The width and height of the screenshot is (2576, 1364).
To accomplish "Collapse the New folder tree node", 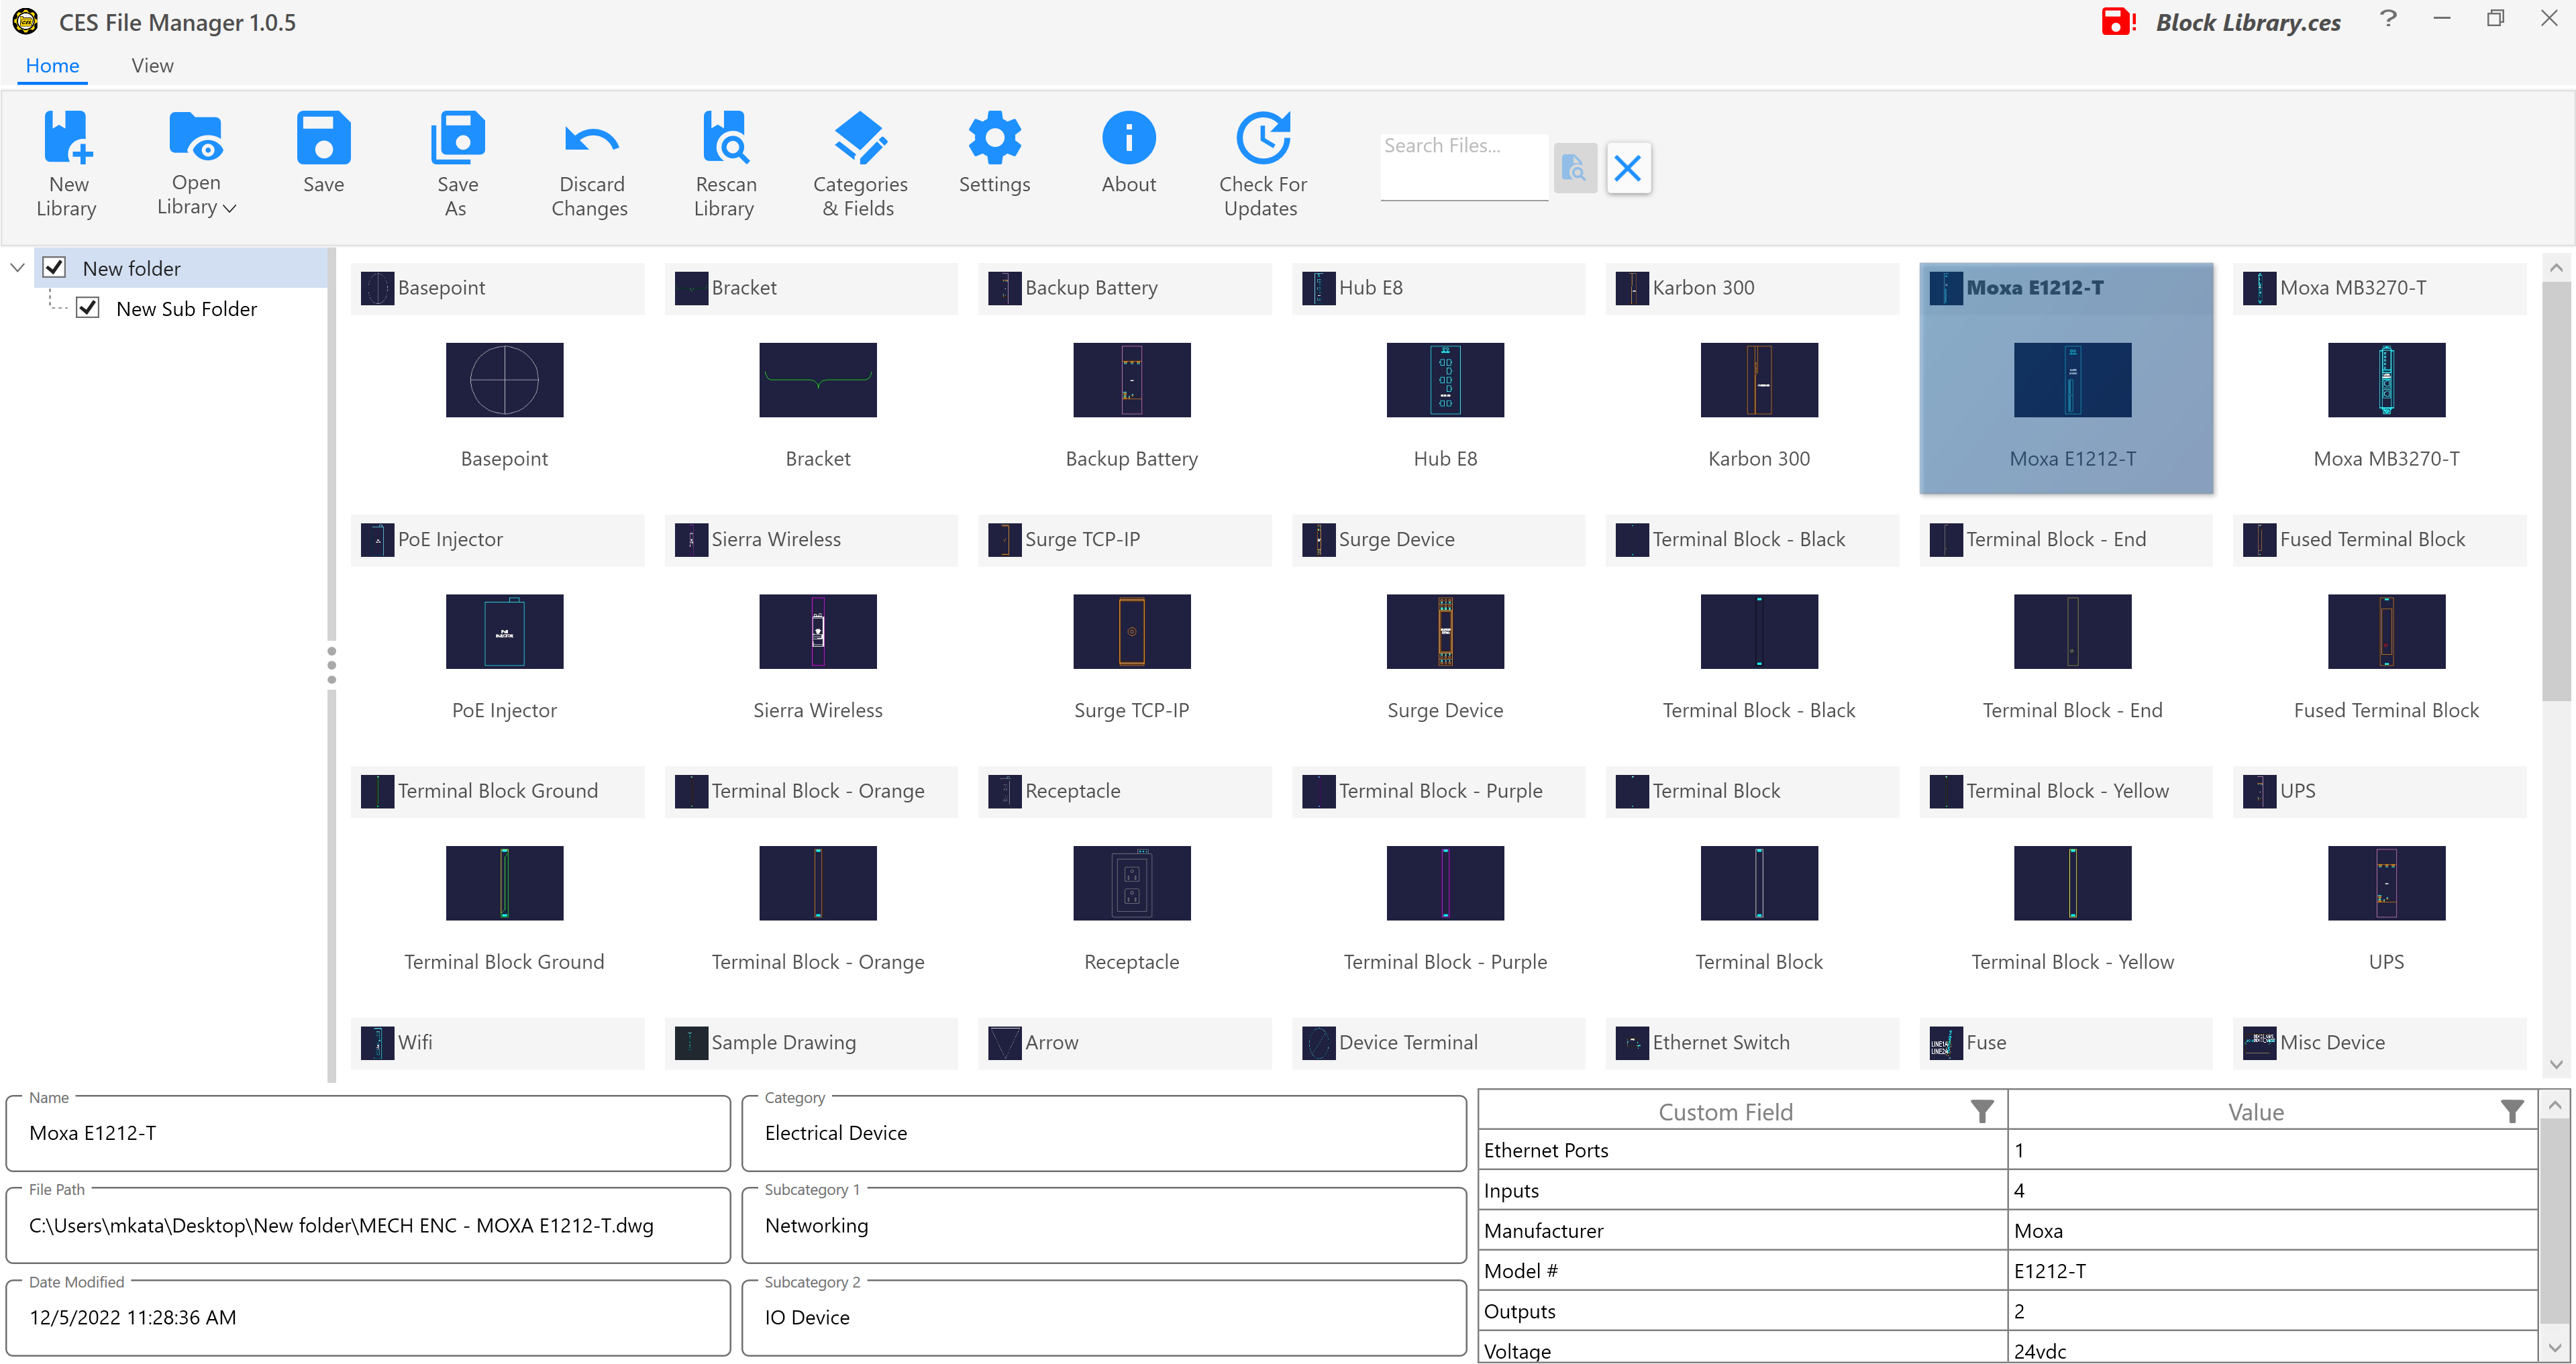I will [17, 268].
